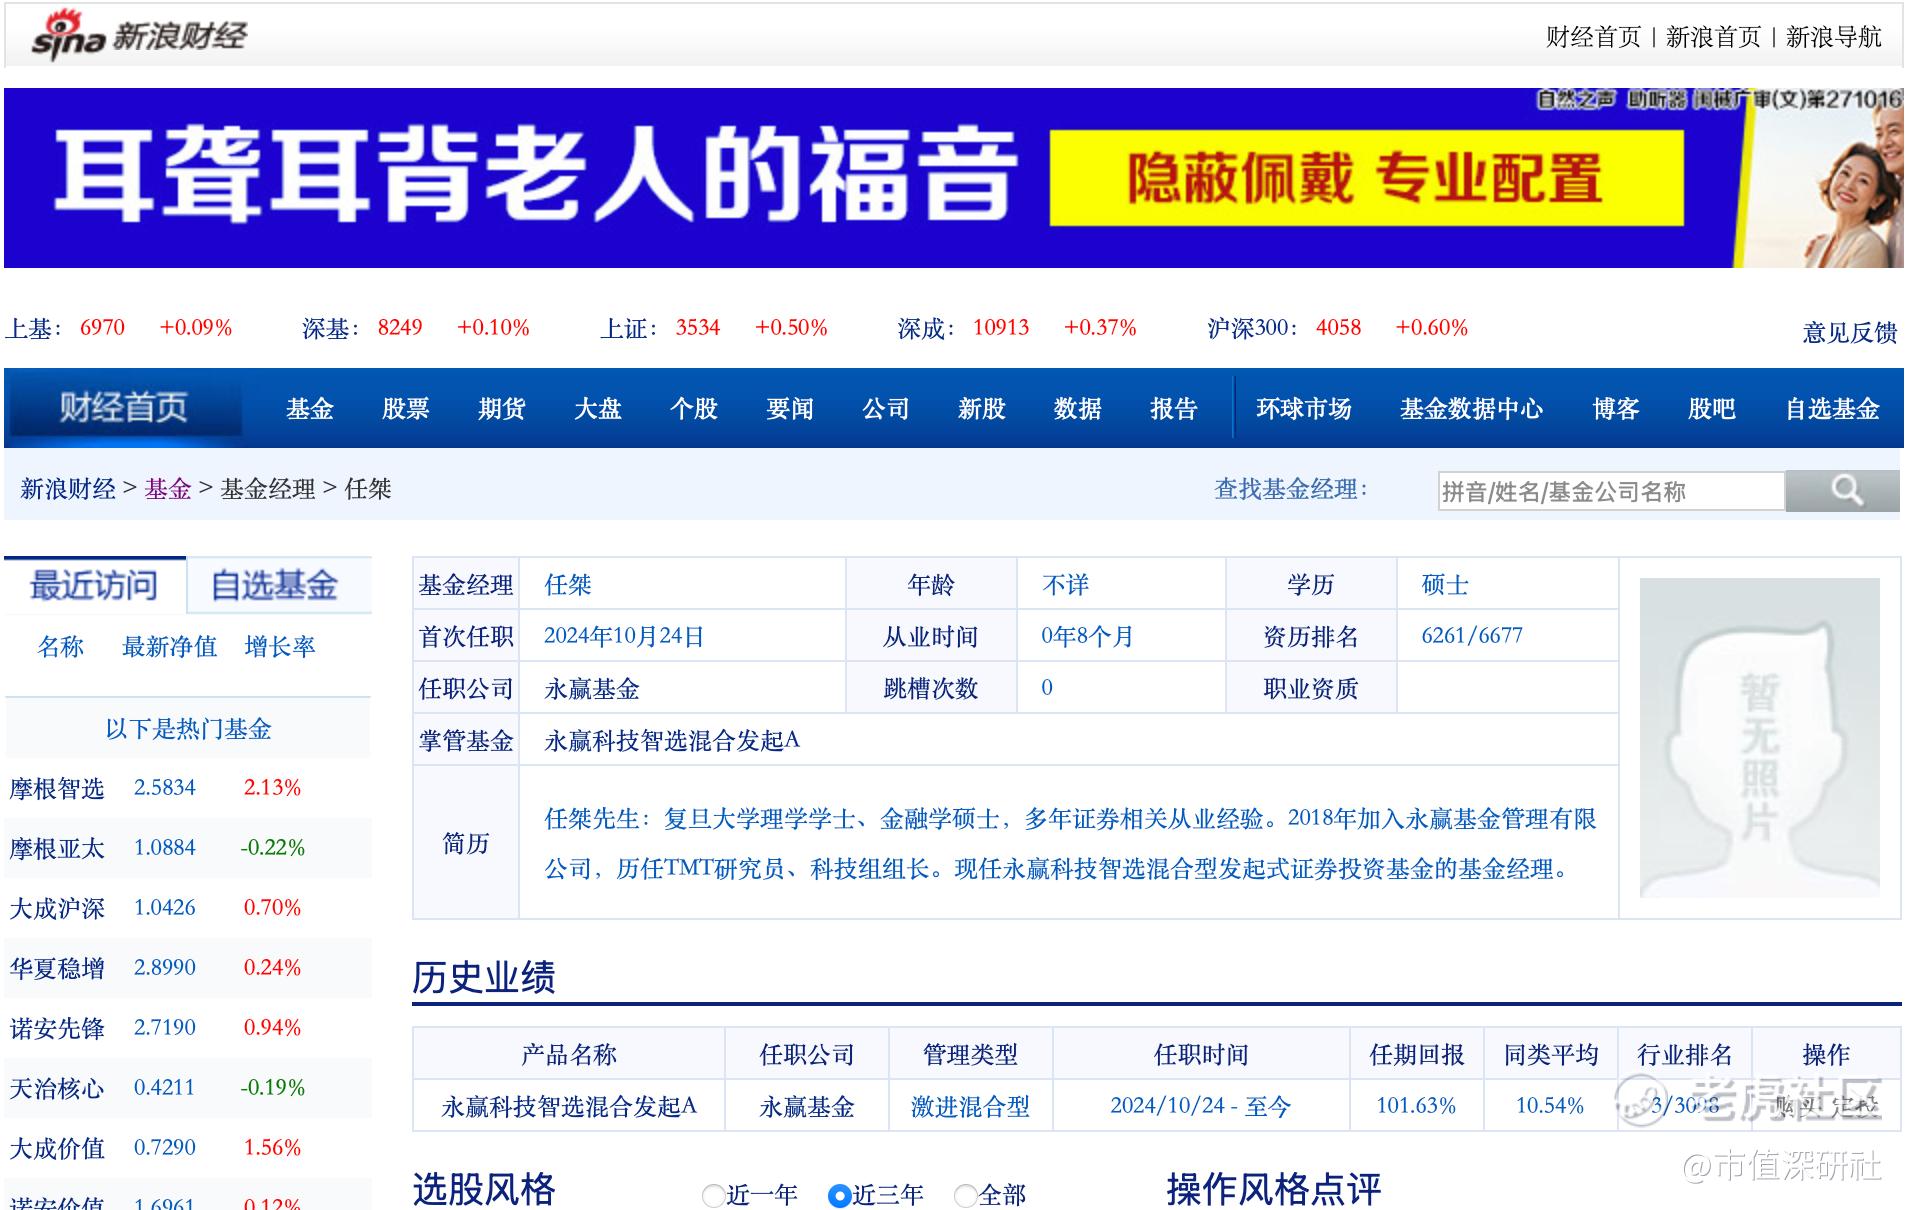Screen dimensions: 1920x1210
Task: Click the 沪深300 index value 4058
Action: pyautogui.click(x=1339, y=328)
